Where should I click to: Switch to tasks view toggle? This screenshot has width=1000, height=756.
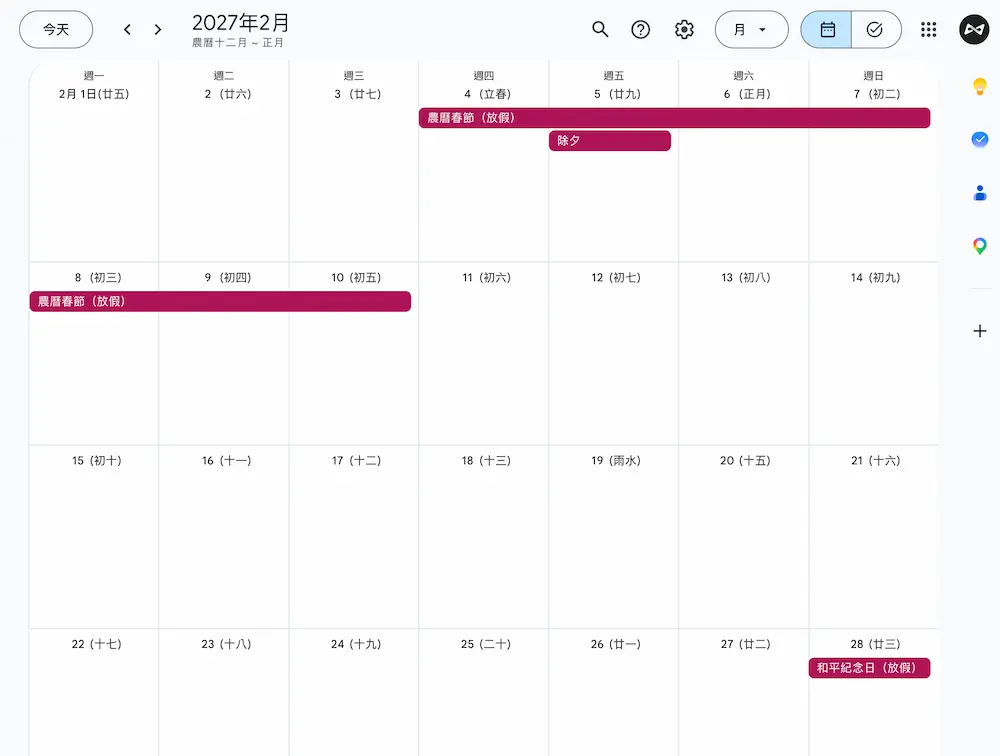[x=876, y=29]
